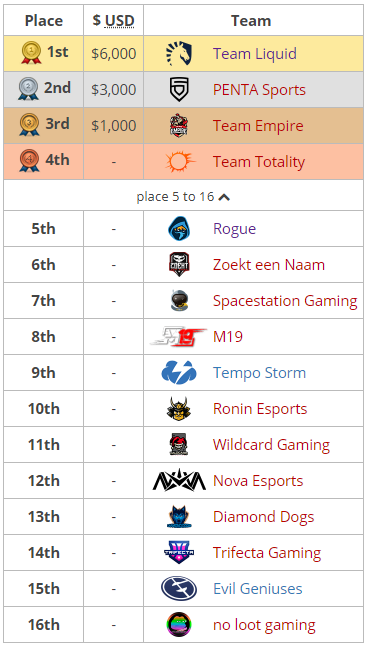Open the Team Liquid link

[x=255, y=54]
